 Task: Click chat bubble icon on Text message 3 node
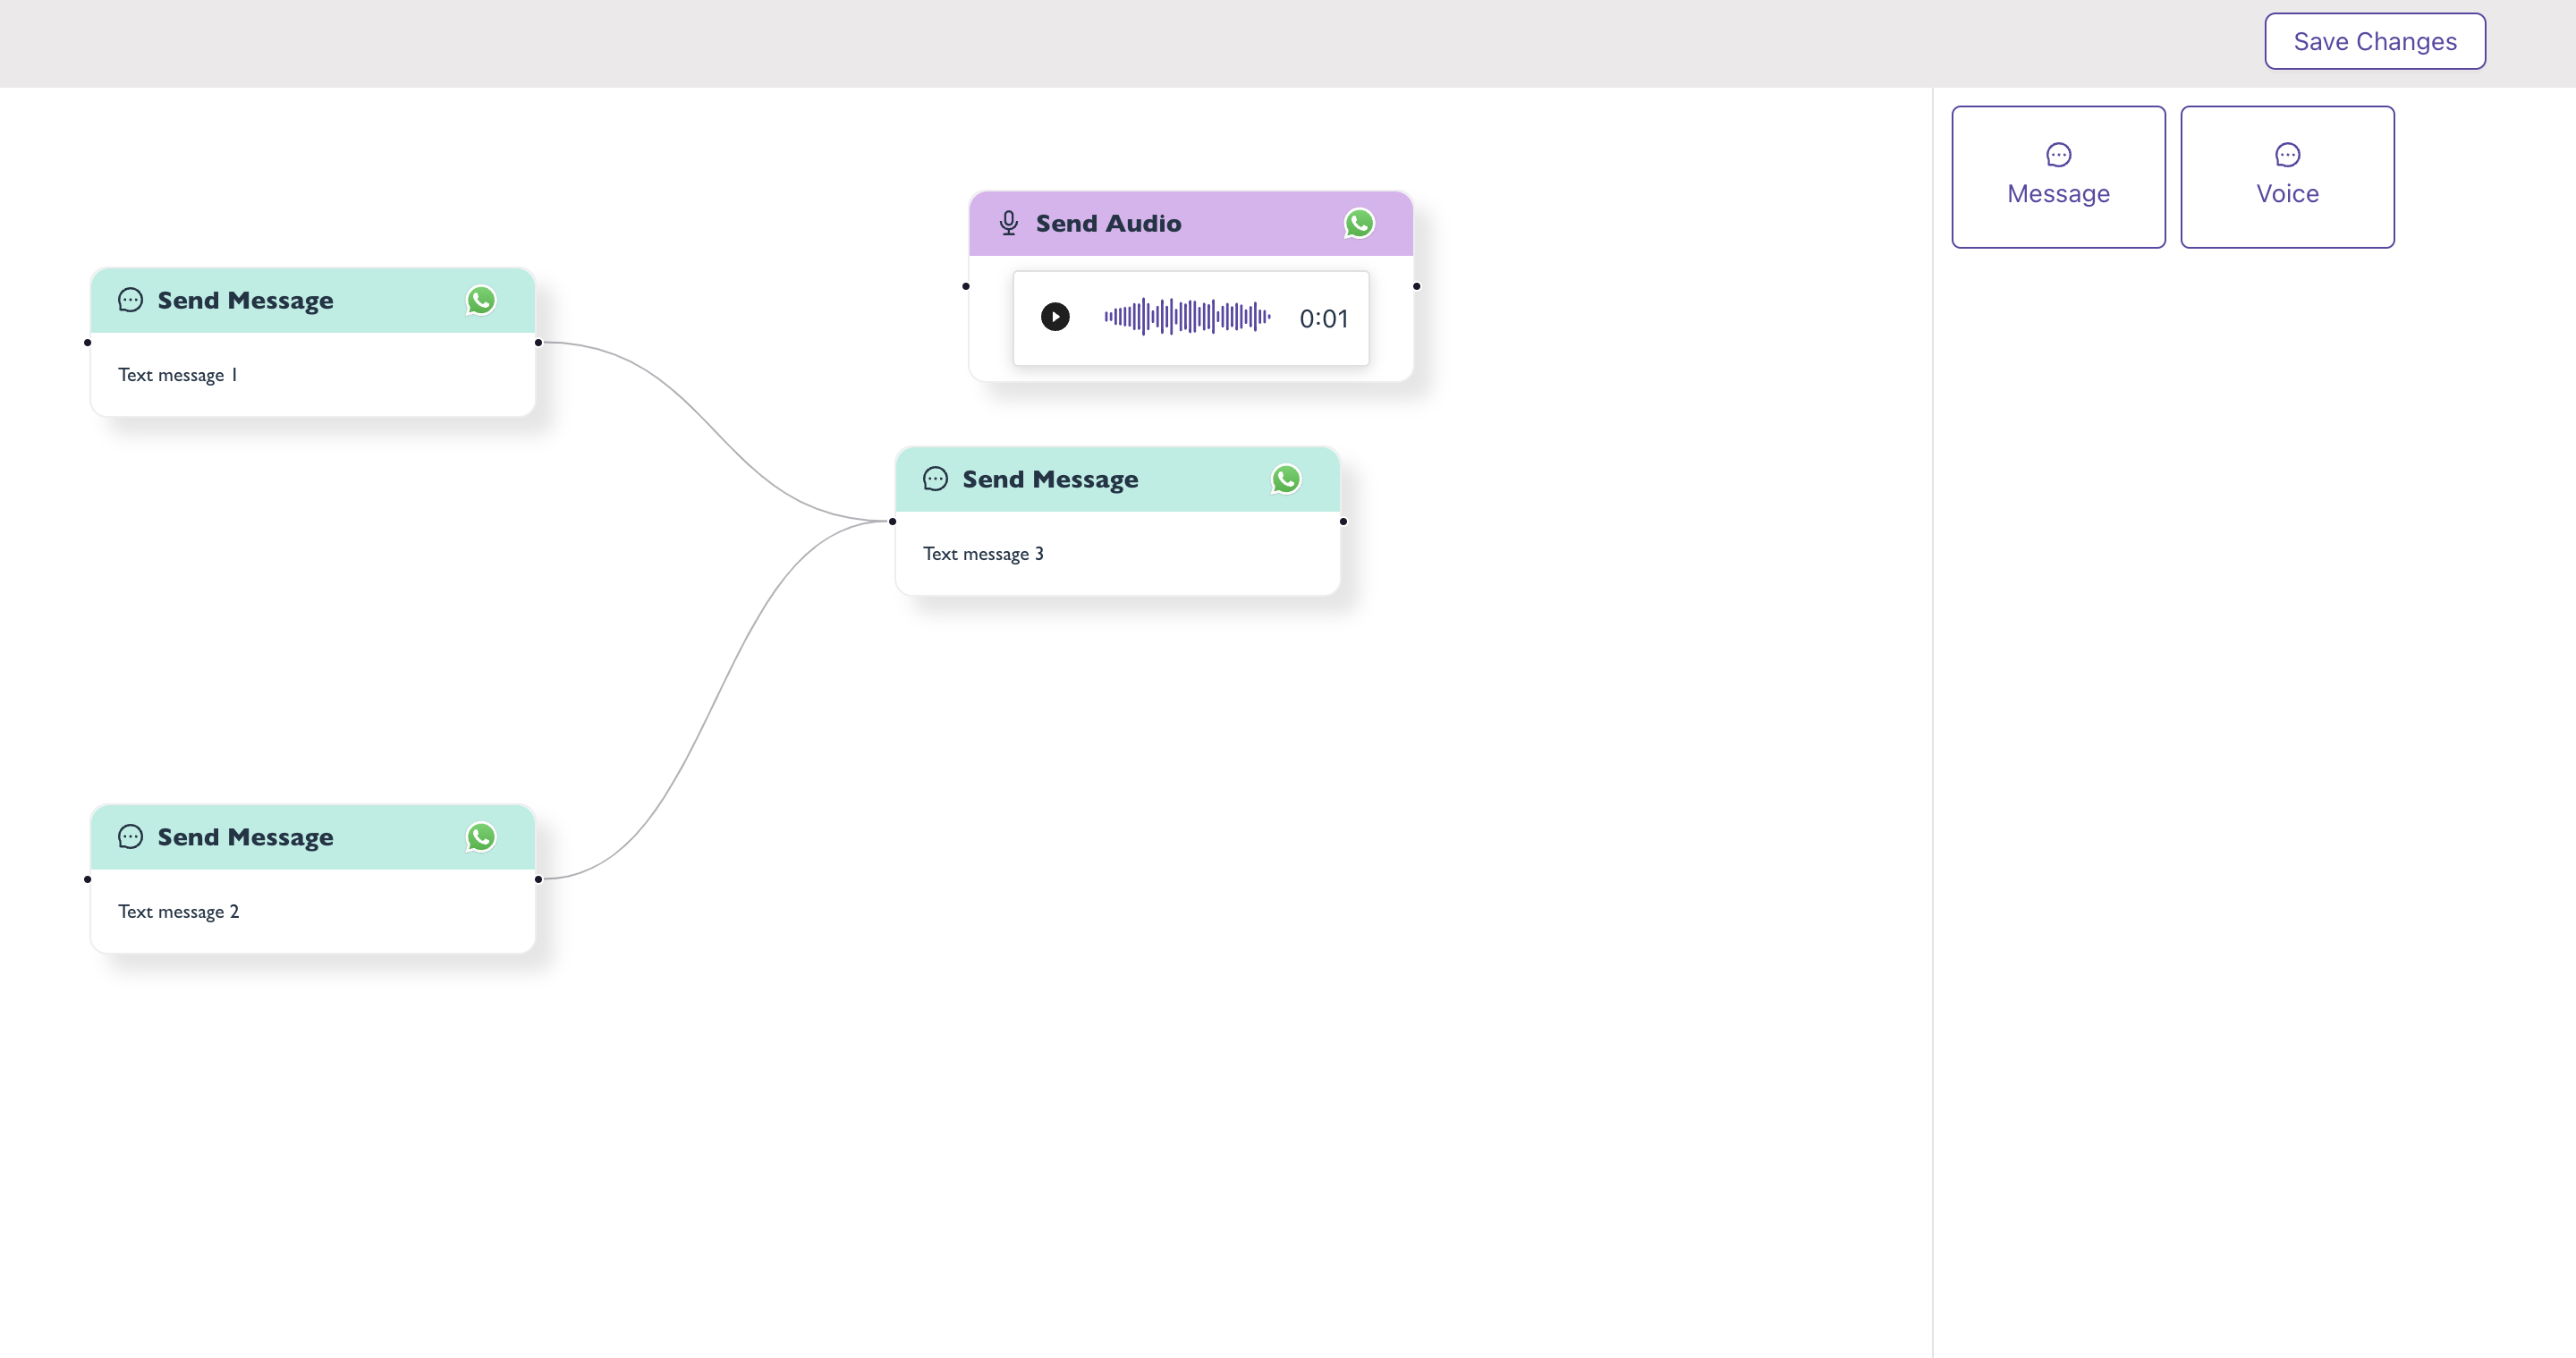[x=935, y=479]
